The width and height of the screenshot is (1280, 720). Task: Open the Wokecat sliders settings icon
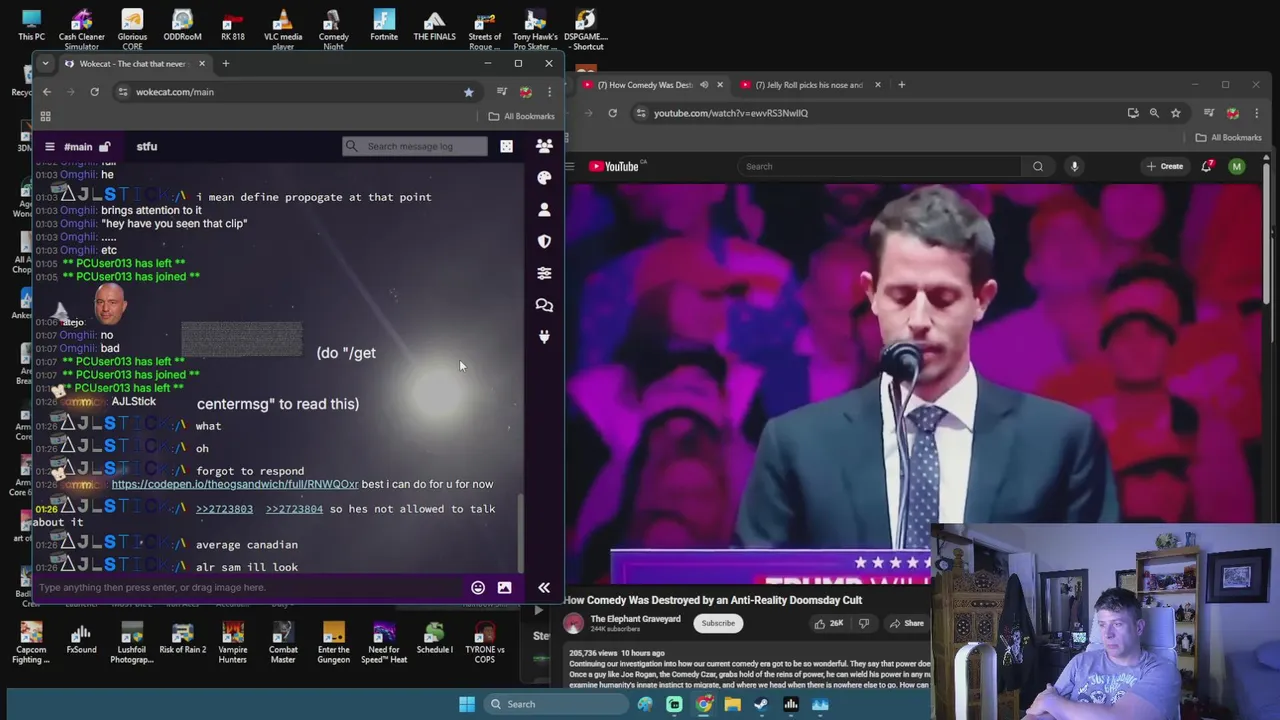click(544, 273)
